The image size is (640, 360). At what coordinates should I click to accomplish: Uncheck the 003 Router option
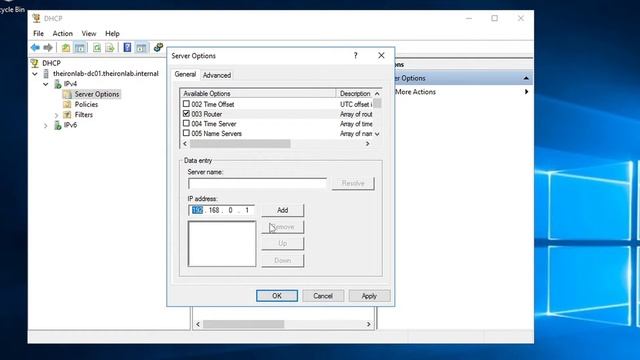pyautogui.click(x=186, y=113)
